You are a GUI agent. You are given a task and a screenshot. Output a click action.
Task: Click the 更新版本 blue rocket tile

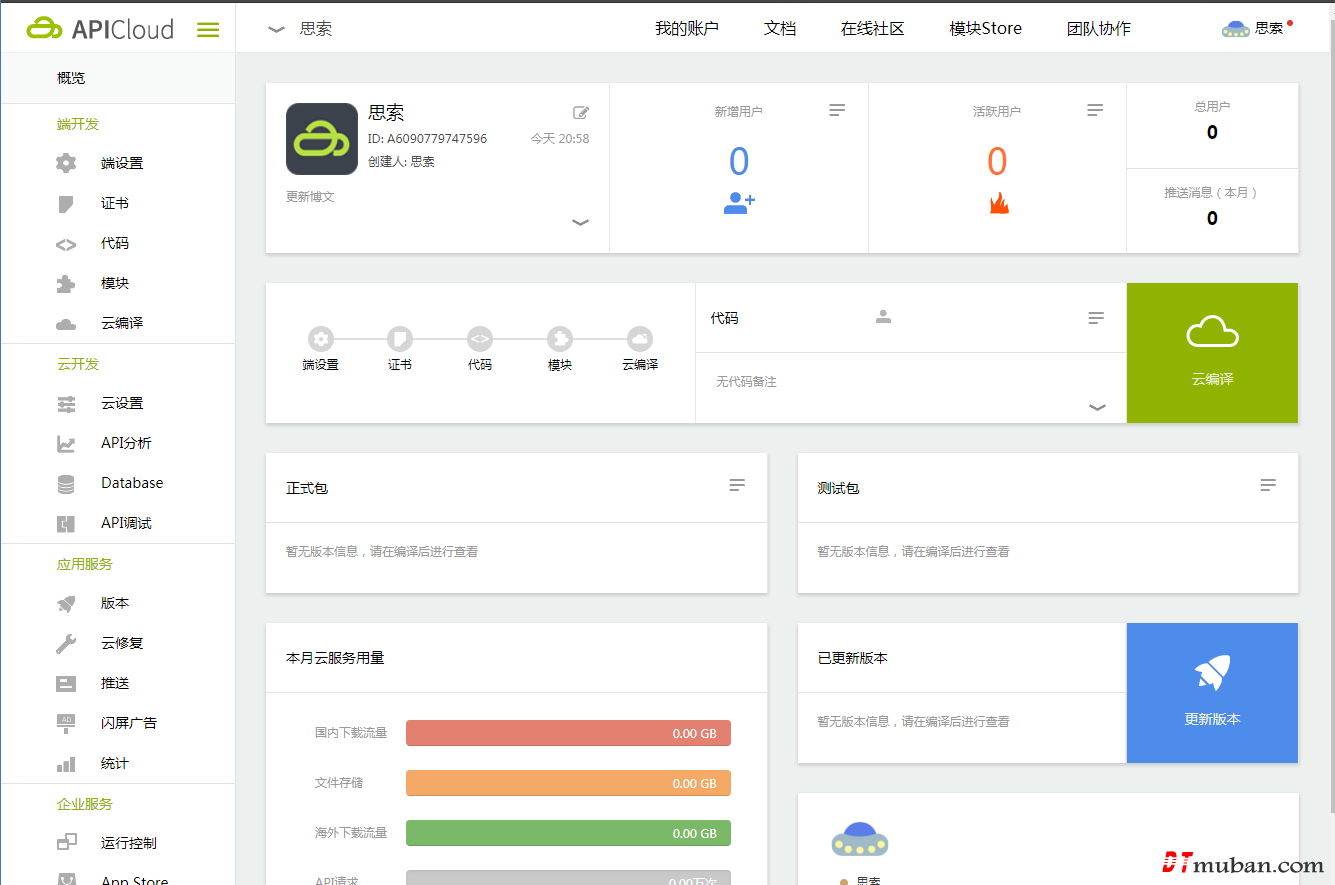(1212, 693)
